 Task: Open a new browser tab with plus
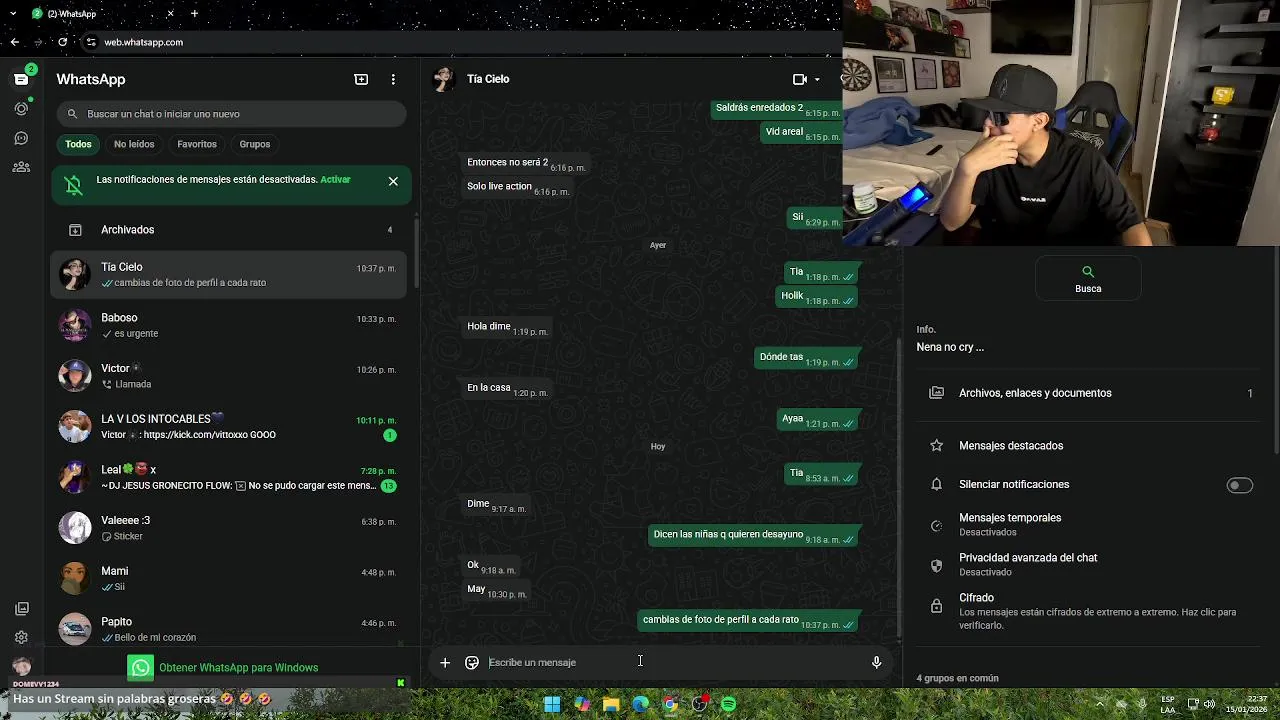(194, 13)
